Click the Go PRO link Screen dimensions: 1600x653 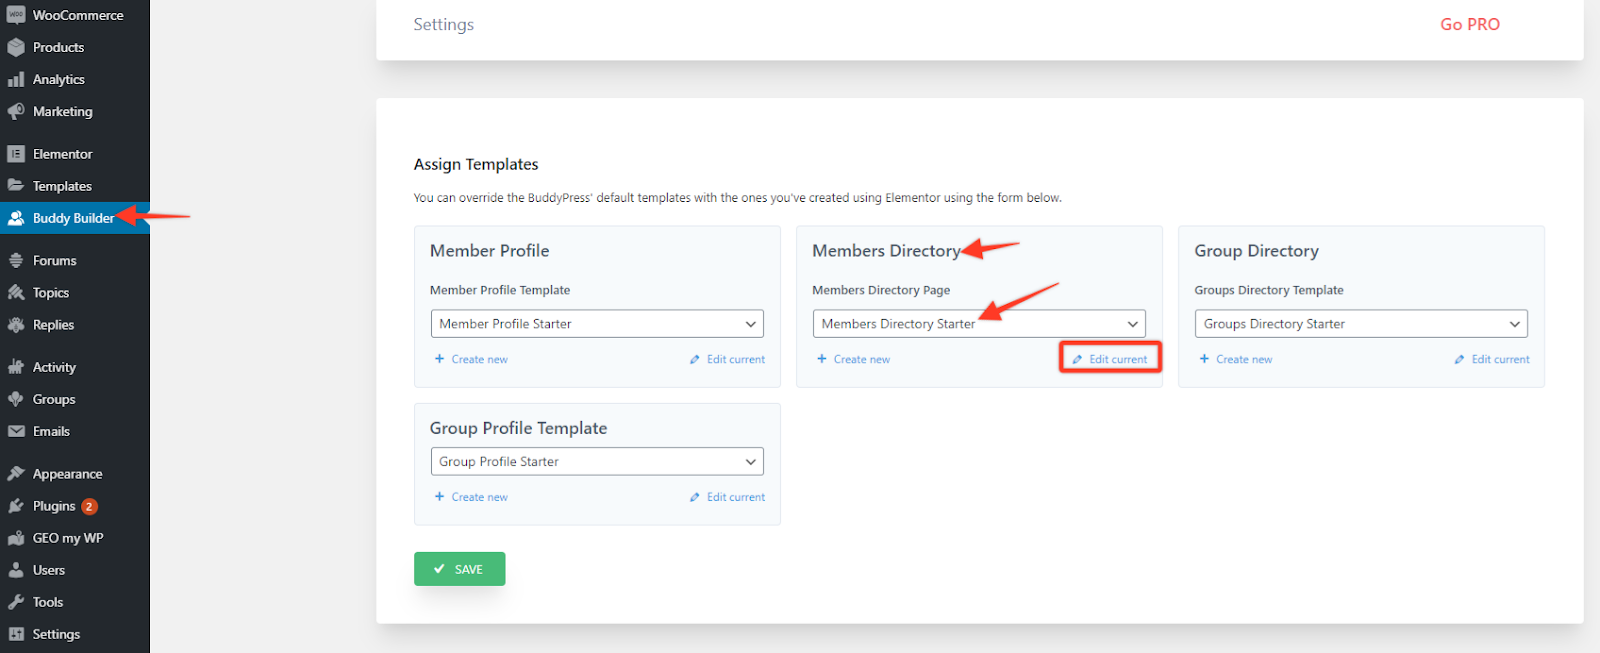tap(1470, 24)
